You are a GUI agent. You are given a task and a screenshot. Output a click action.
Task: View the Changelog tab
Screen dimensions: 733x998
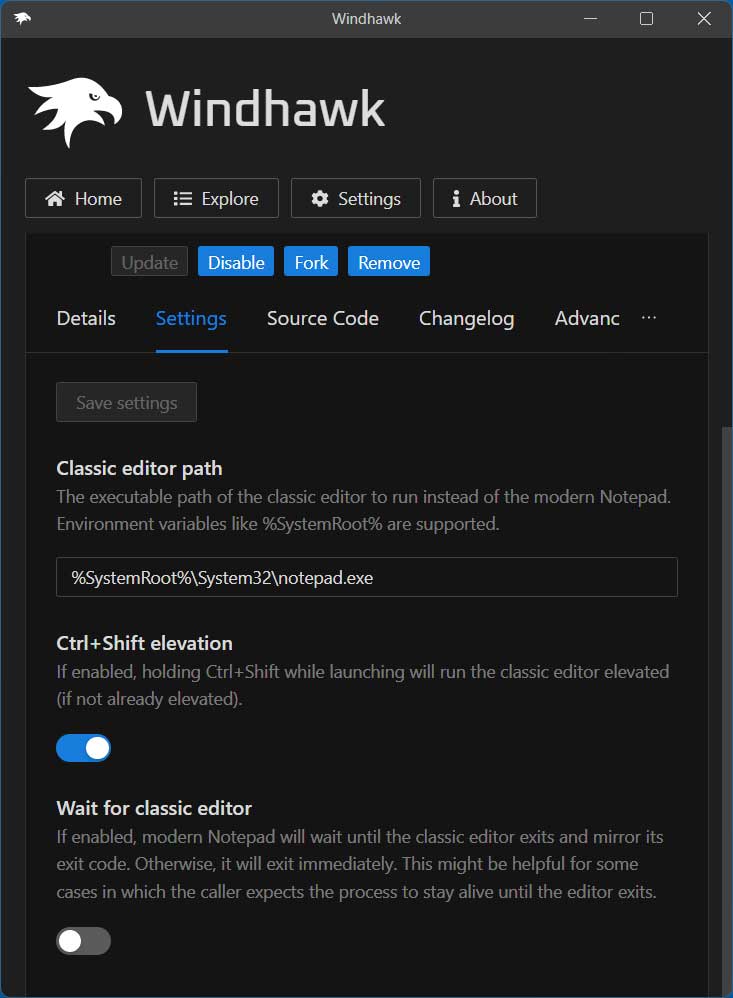466,318
